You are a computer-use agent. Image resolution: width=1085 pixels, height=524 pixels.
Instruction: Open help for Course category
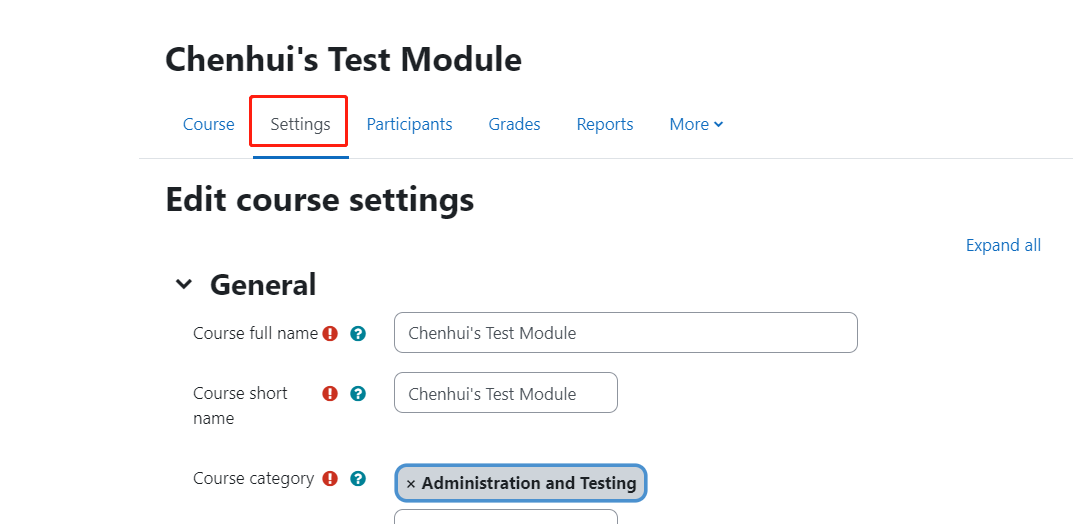[358, 479]
